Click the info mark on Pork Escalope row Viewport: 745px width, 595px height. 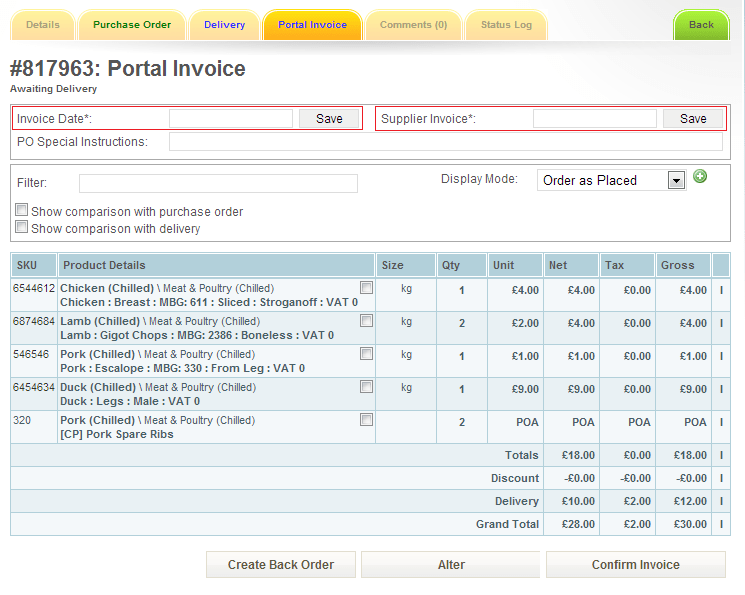pos(721,356)
